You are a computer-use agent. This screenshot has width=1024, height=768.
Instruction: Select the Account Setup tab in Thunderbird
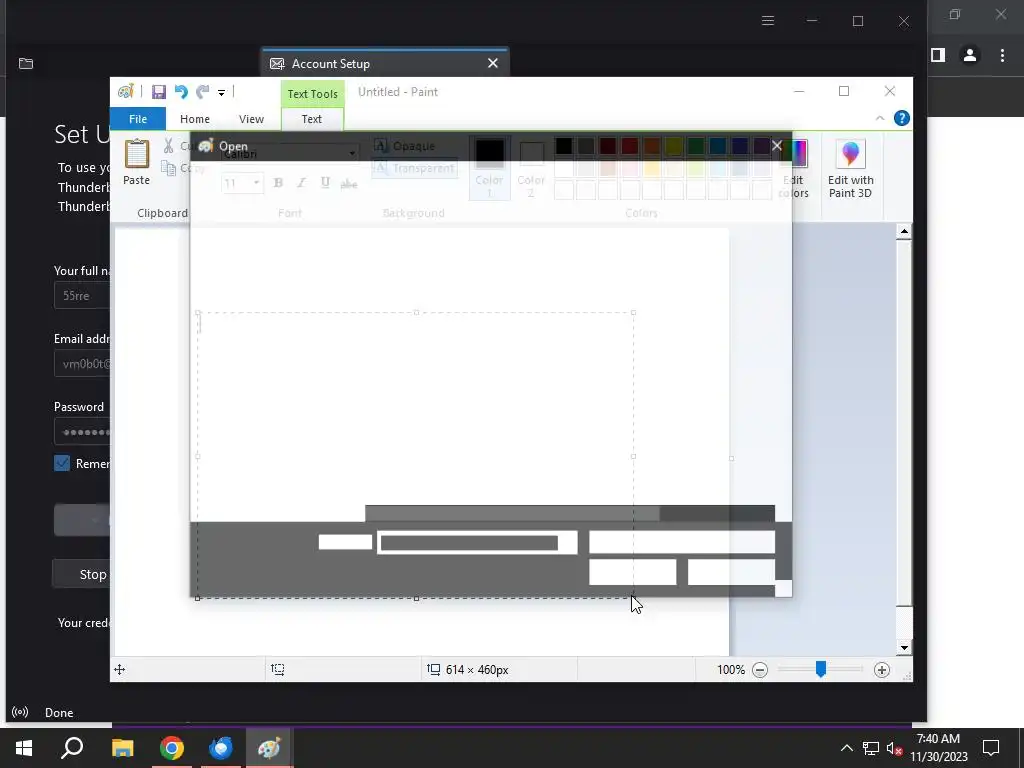tap(385, 63)
